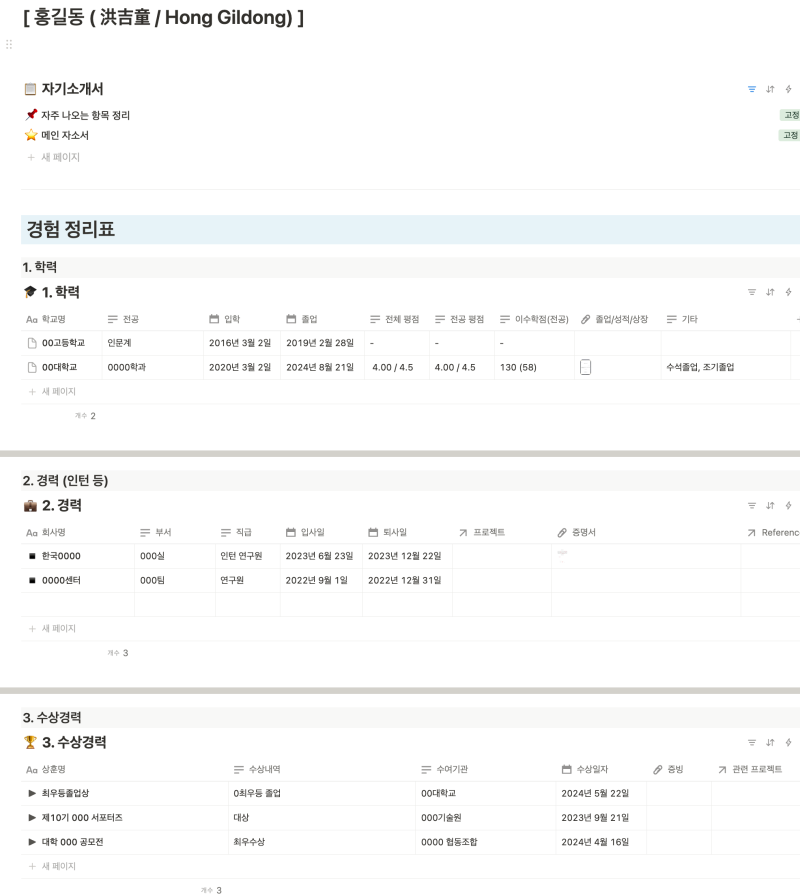Click the 개수 3 count under 경력 table
Image resolution: width=800 pixels, height=896 pixels.
(x=118, y=653)
